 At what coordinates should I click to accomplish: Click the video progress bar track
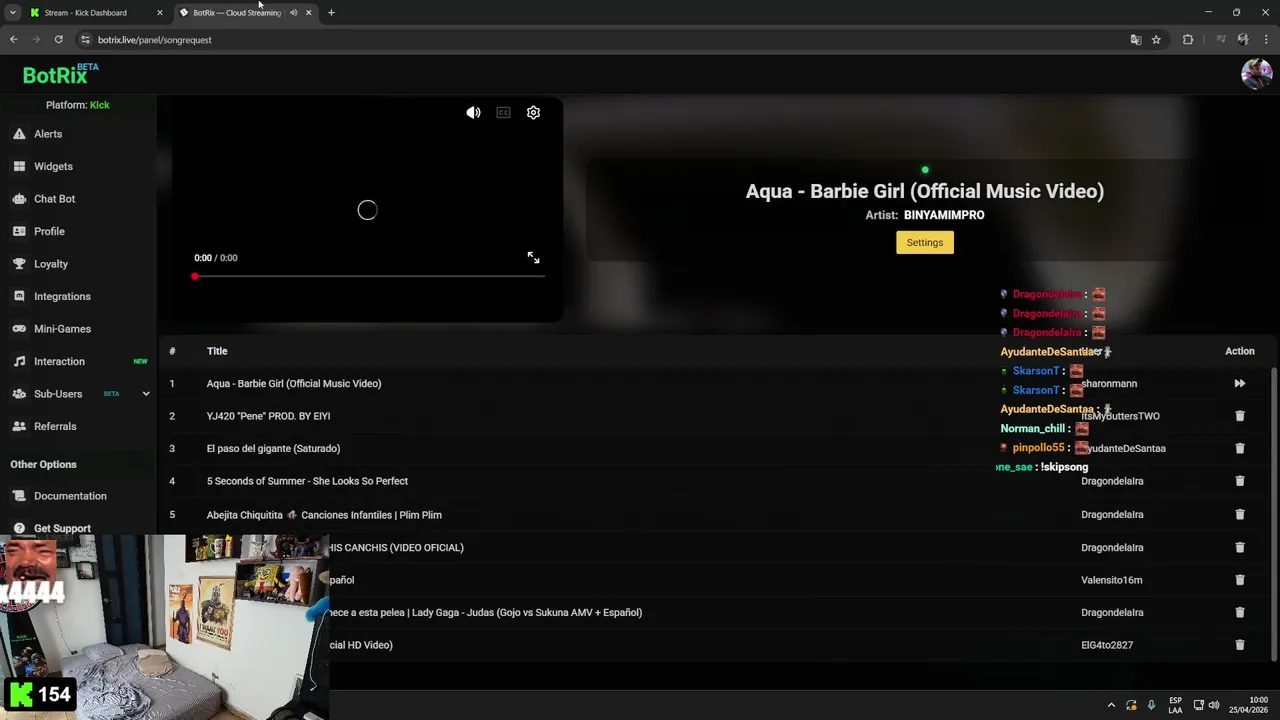coord(369,276)
